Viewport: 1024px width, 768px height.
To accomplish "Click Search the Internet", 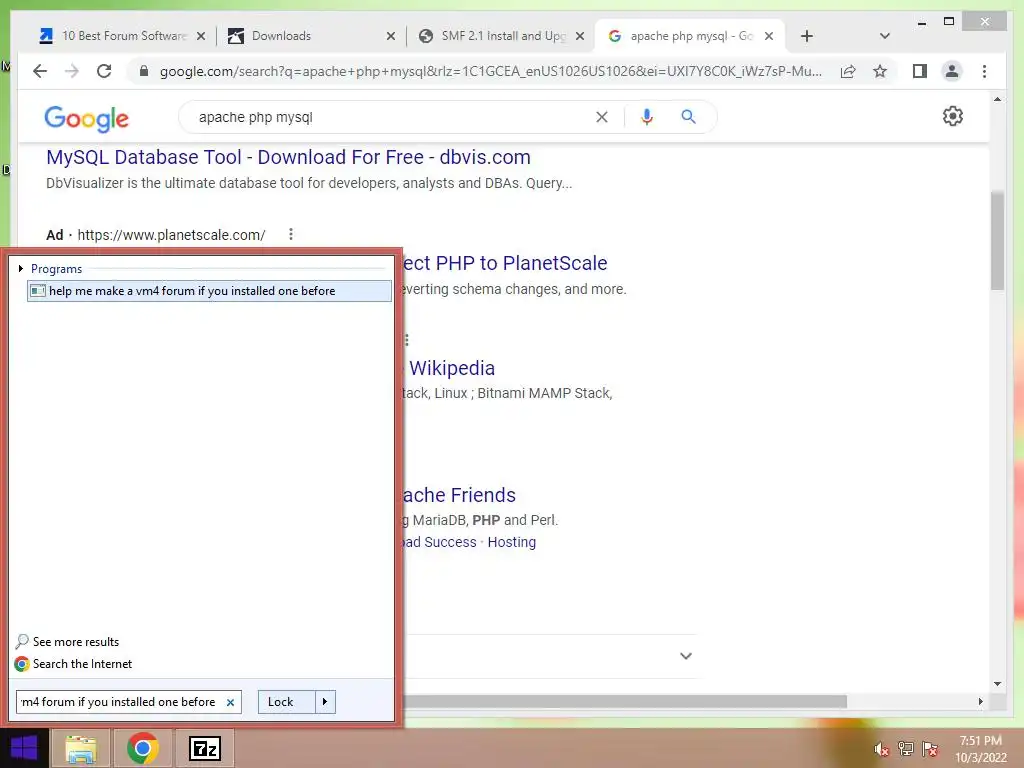I will coord(82,664).
